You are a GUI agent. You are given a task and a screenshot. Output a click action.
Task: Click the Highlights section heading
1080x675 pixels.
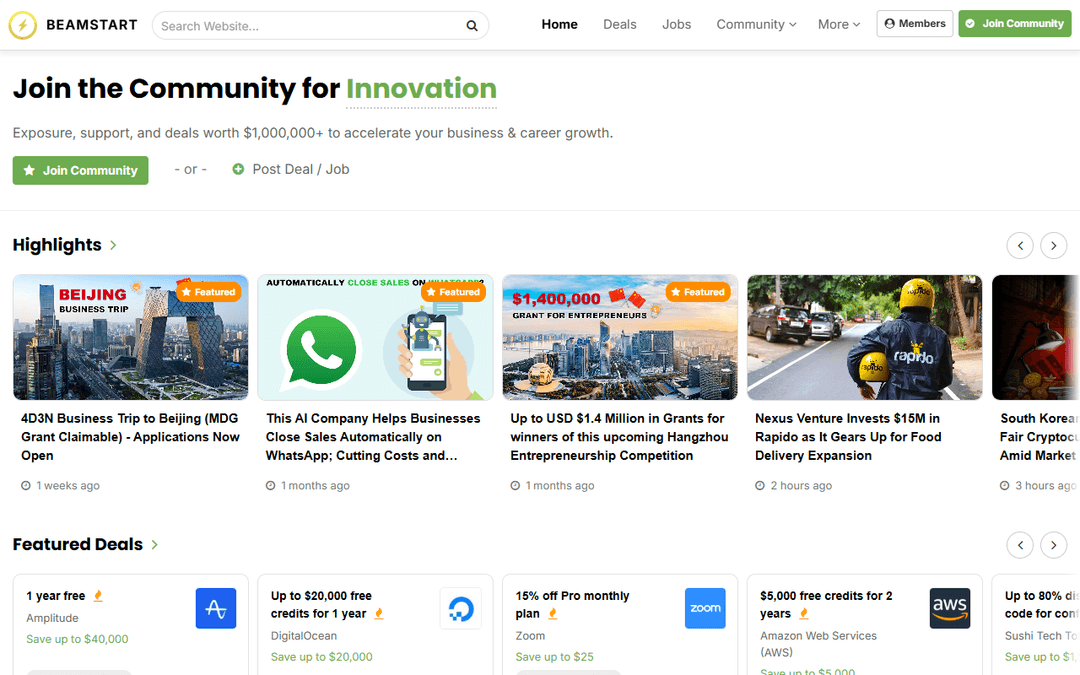tap(57, 245)
